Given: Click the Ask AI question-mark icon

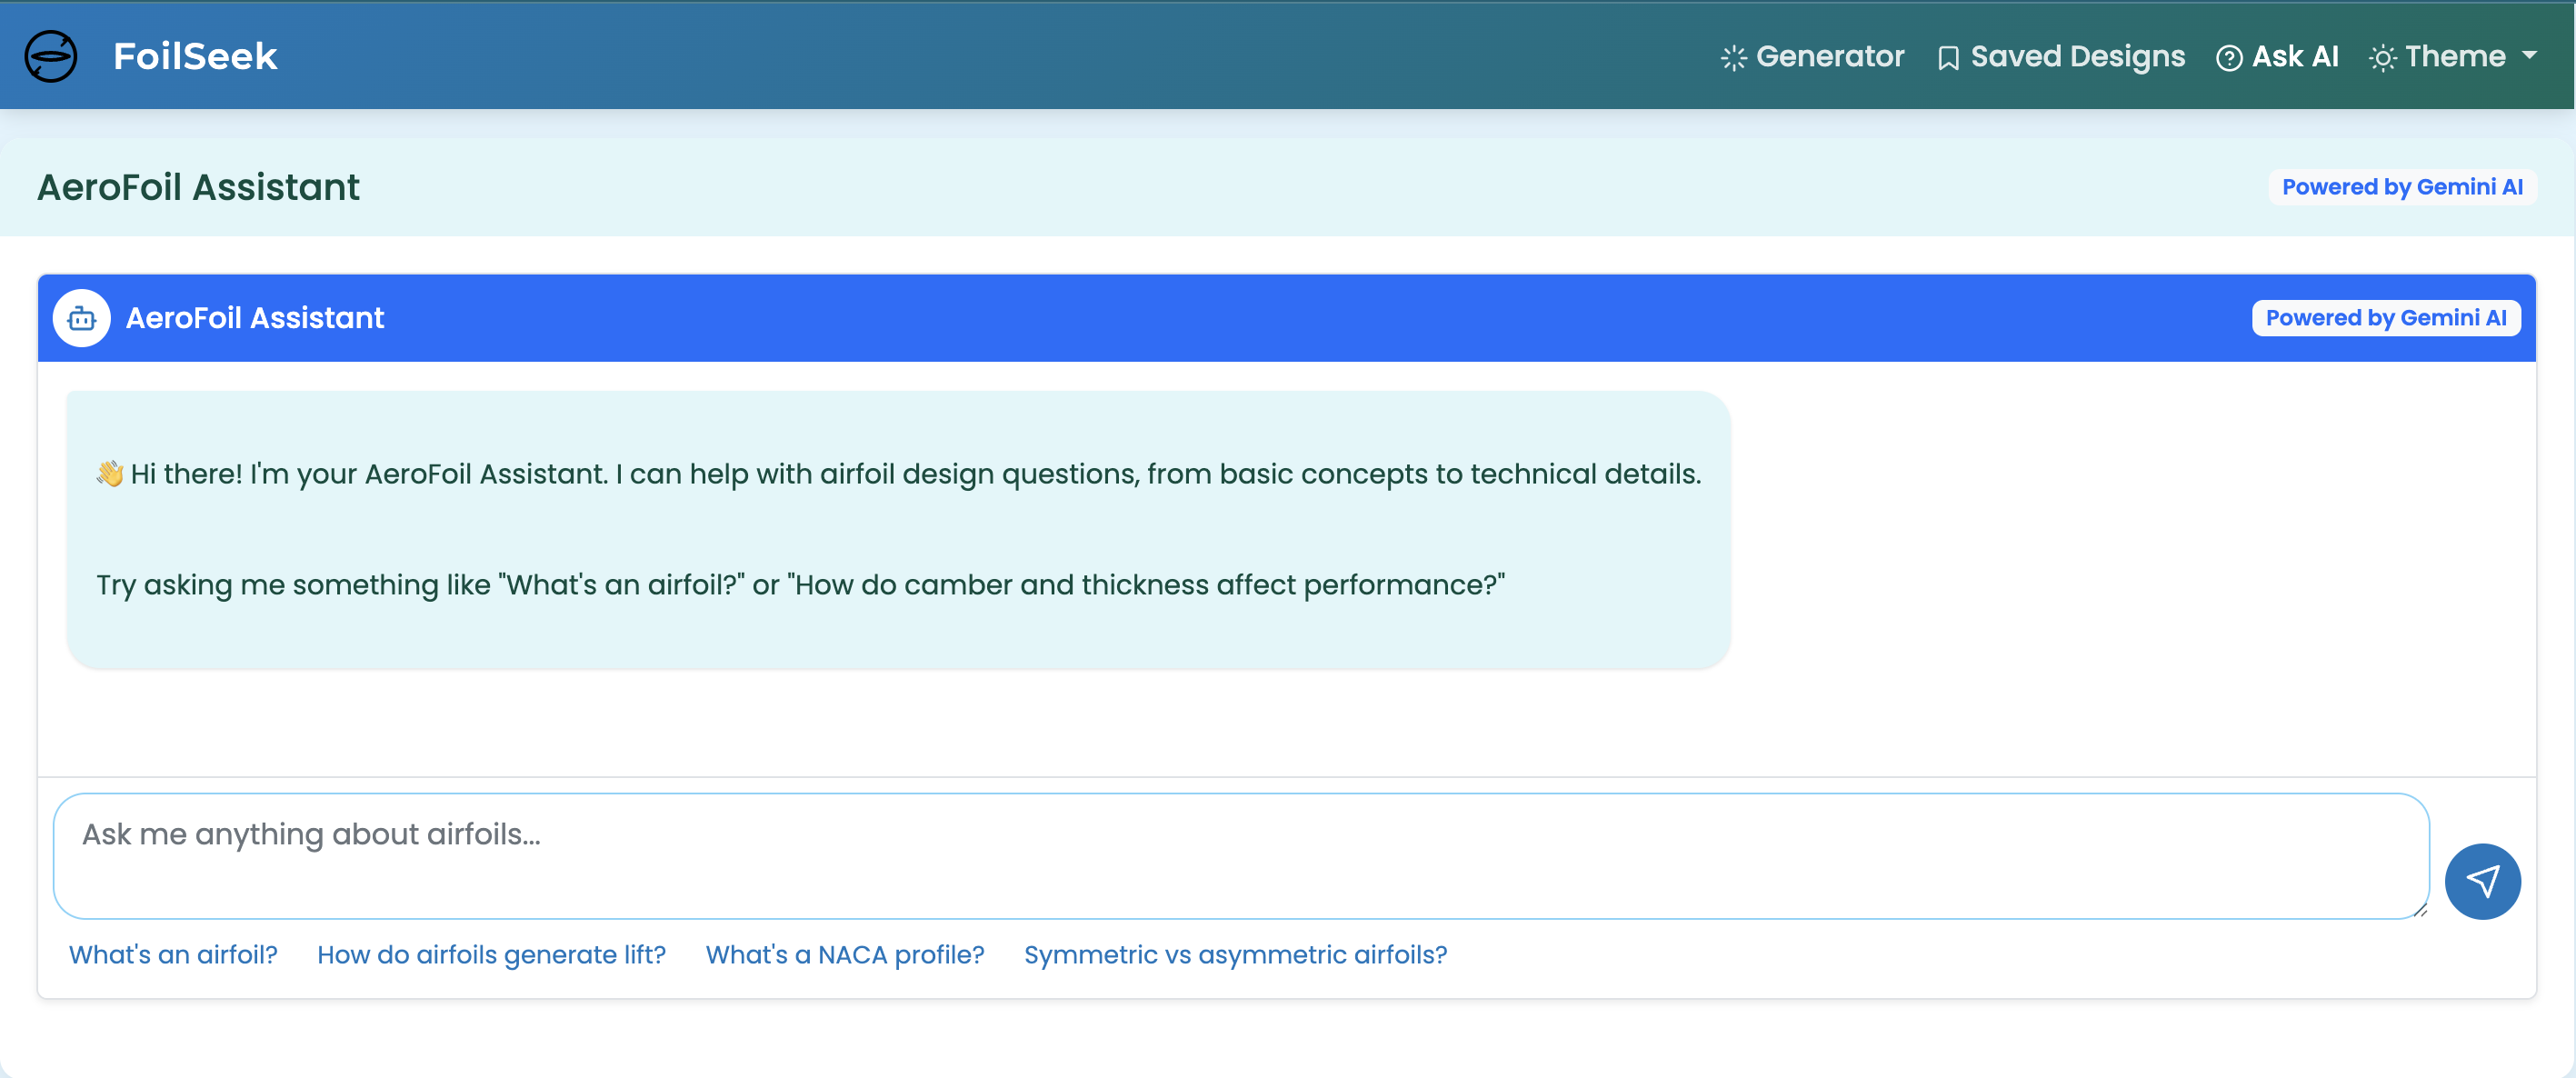Looking at the screenshot, I should (2228, 58).
